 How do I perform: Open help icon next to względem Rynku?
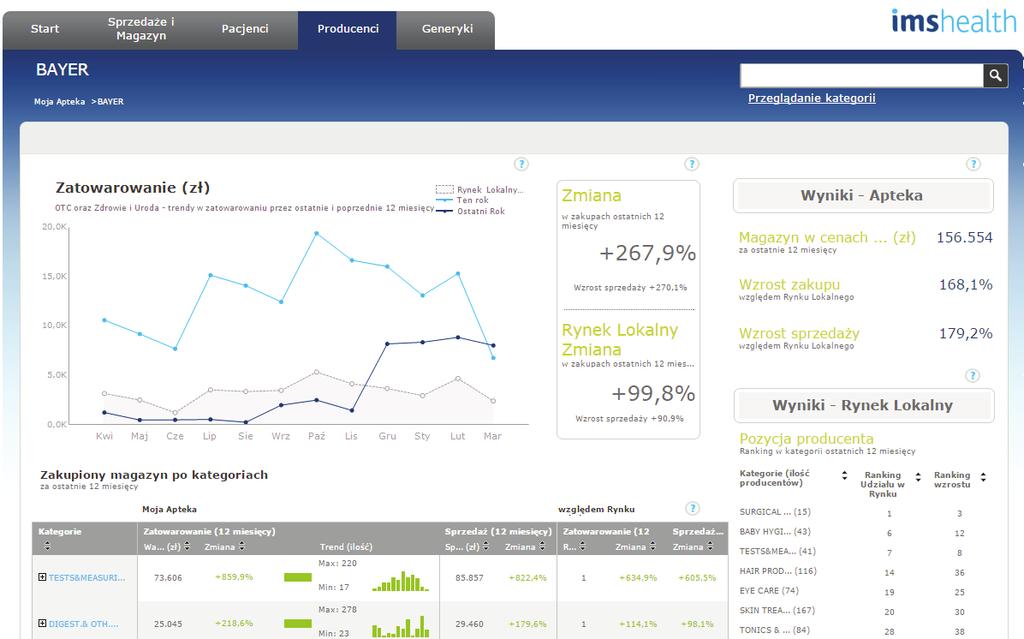(693, 508)
